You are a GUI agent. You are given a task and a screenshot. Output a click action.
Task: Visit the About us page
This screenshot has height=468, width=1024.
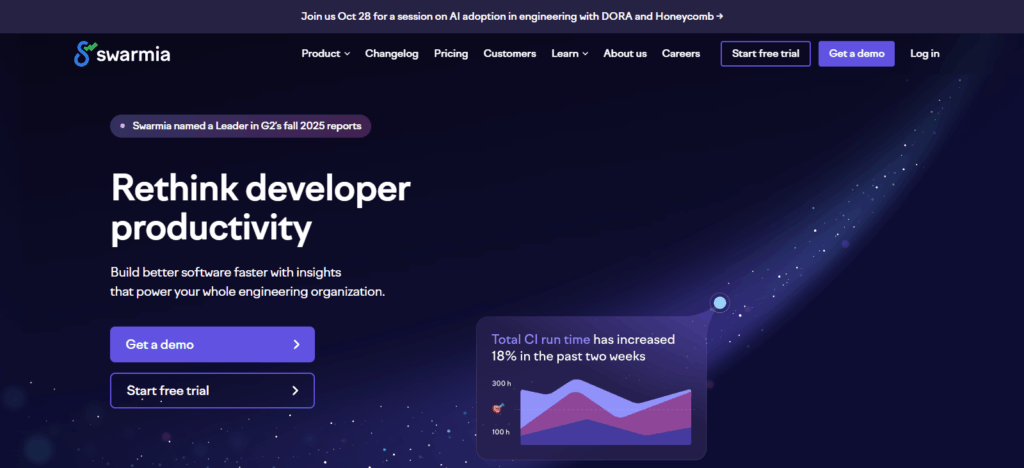click(625, 54)
